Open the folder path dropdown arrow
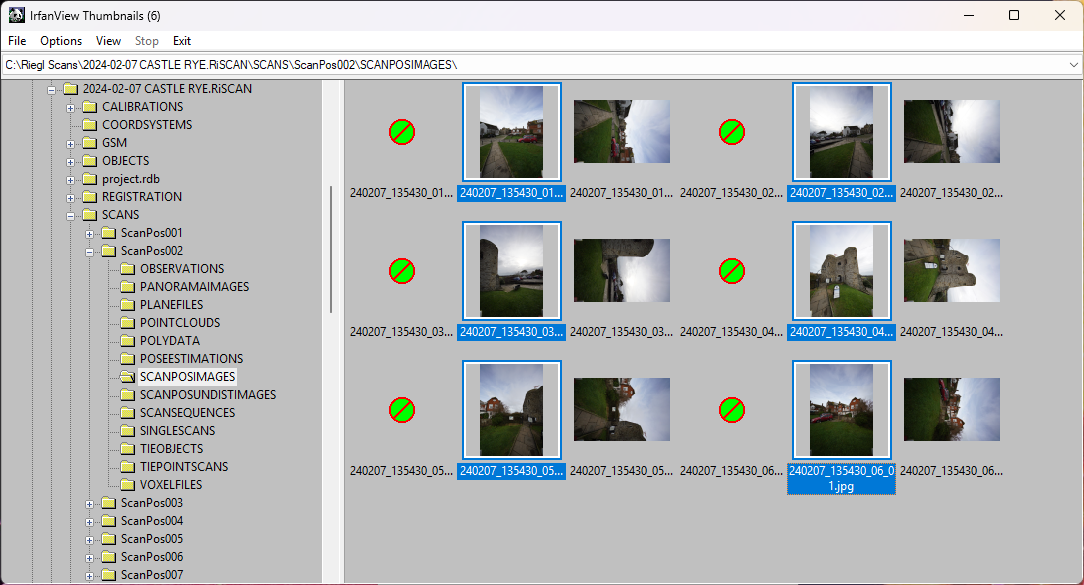1084x585 pixels. [1073, 65]
